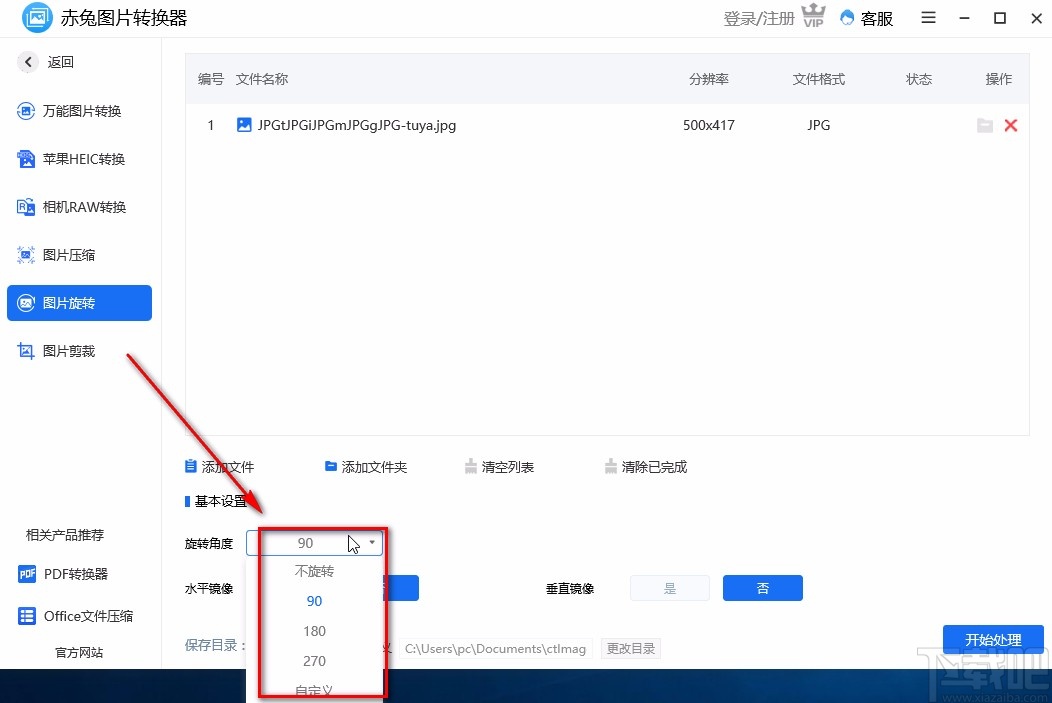The image size is (1052, 703).
Task: Open the 相机RAW转换 tool
Action: (77, 207)
